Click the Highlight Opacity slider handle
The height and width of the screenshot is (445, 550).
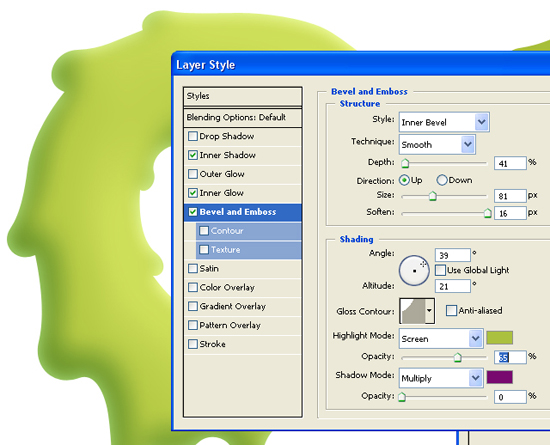pos(457,357)
